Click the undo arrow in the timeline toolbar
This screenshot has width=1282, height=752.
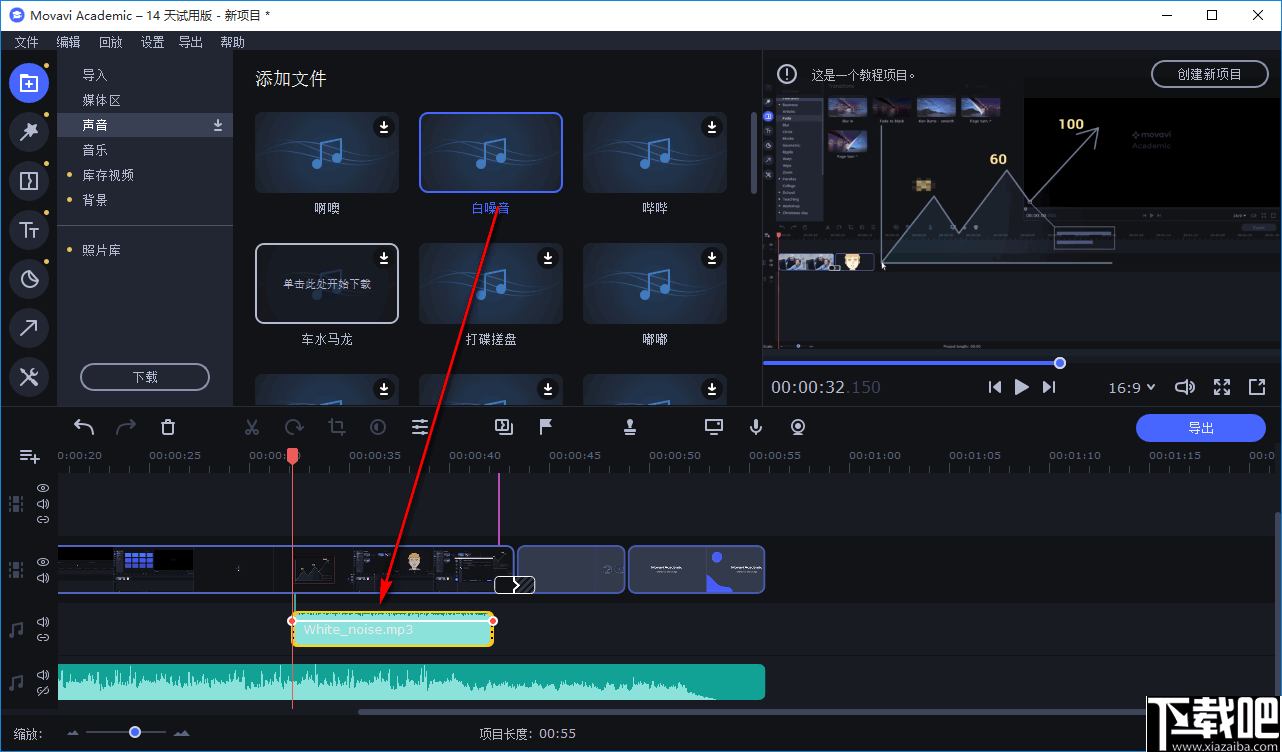83,426
